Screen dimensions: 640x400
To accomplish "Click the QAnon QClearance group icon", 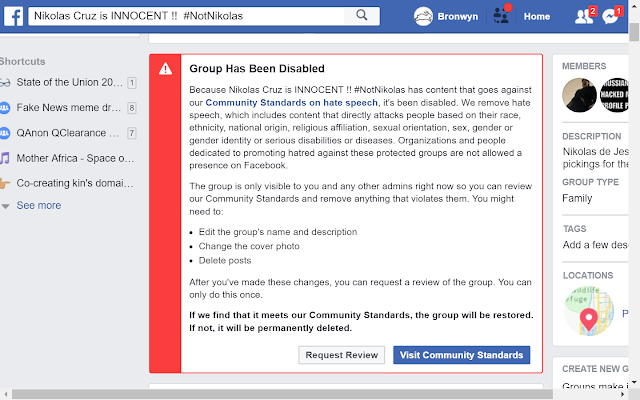I will [x=4, y=133].
